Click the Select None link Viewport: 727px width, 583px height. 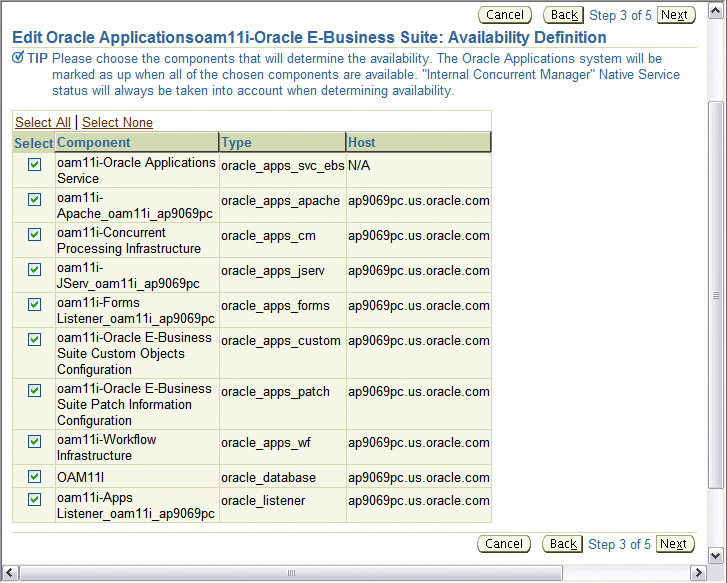pos(117,122)
